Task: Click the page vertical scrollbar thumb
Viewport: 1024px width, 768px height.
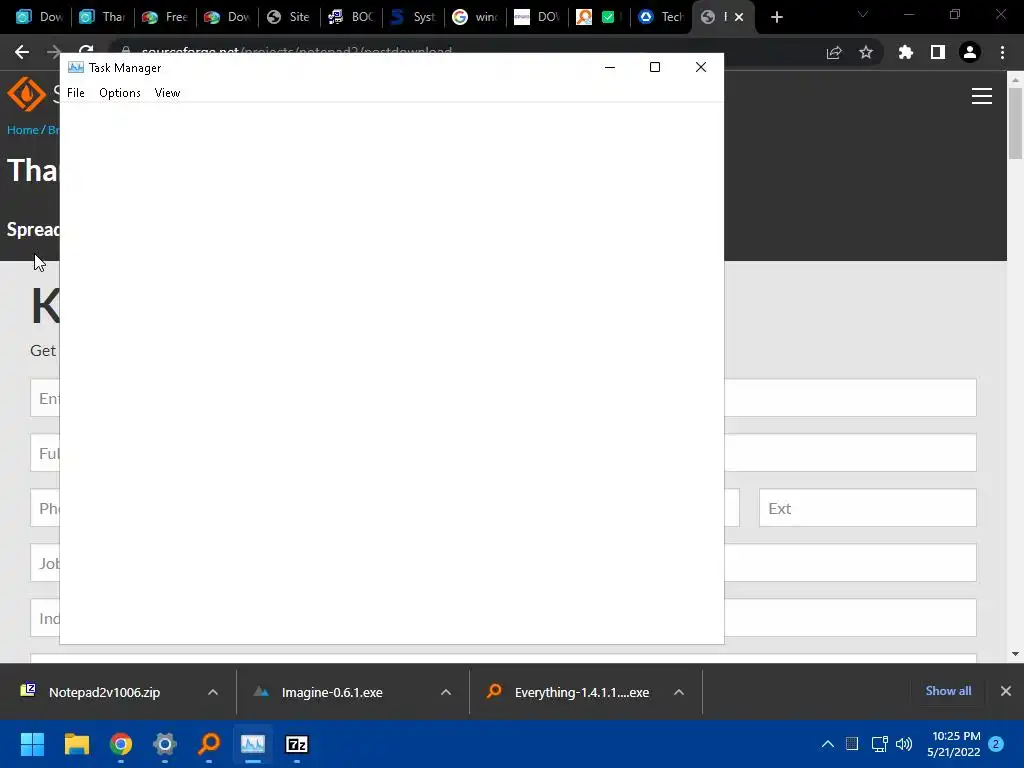Action: coord(1015,123)
